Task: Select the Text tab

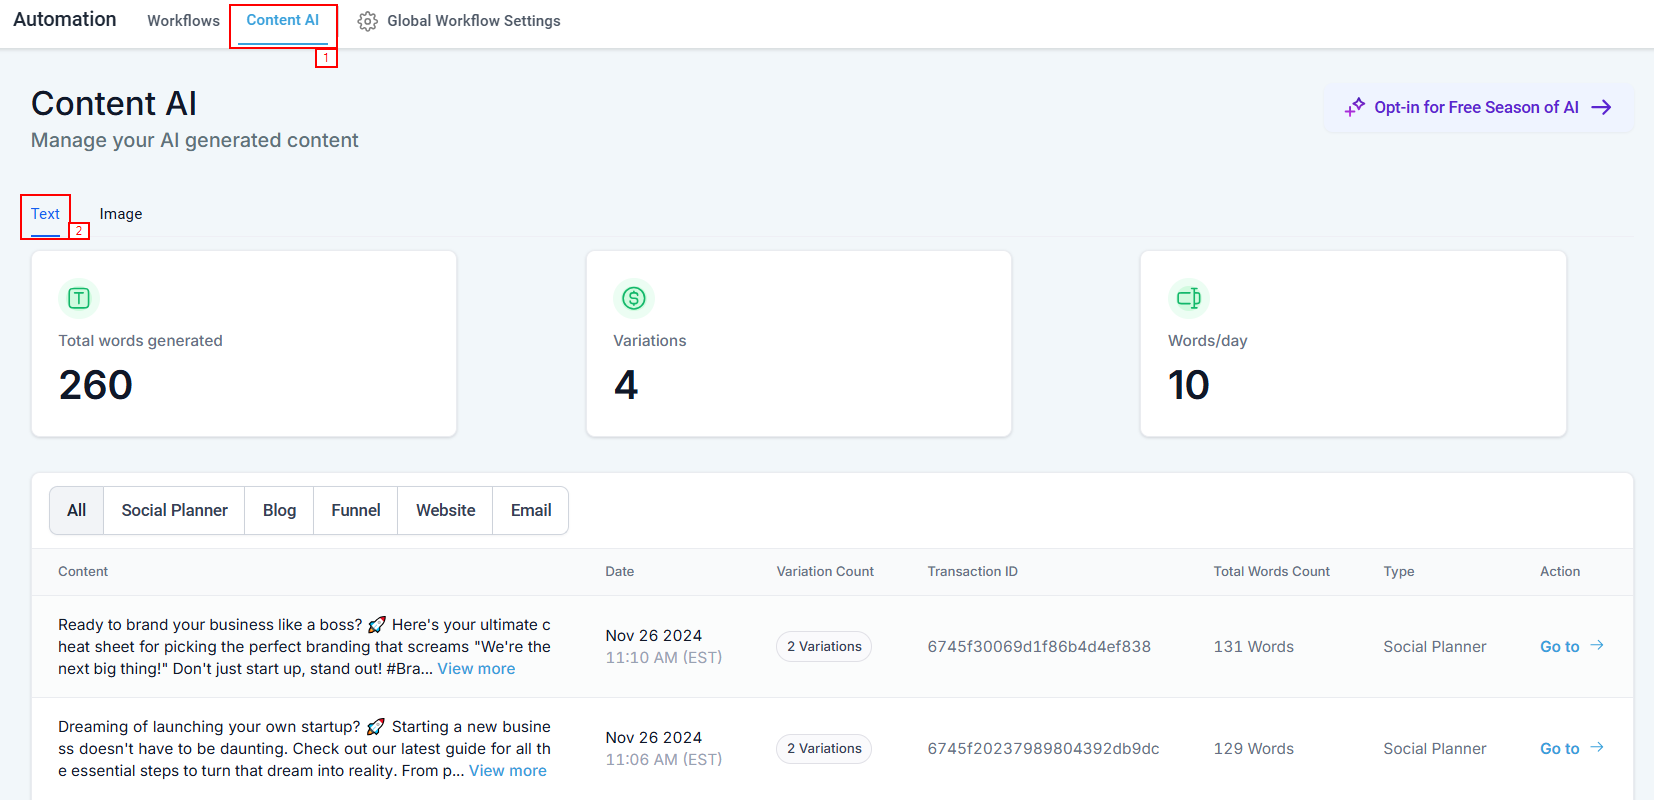Action: pyautogui.click(x=45, y=214)
